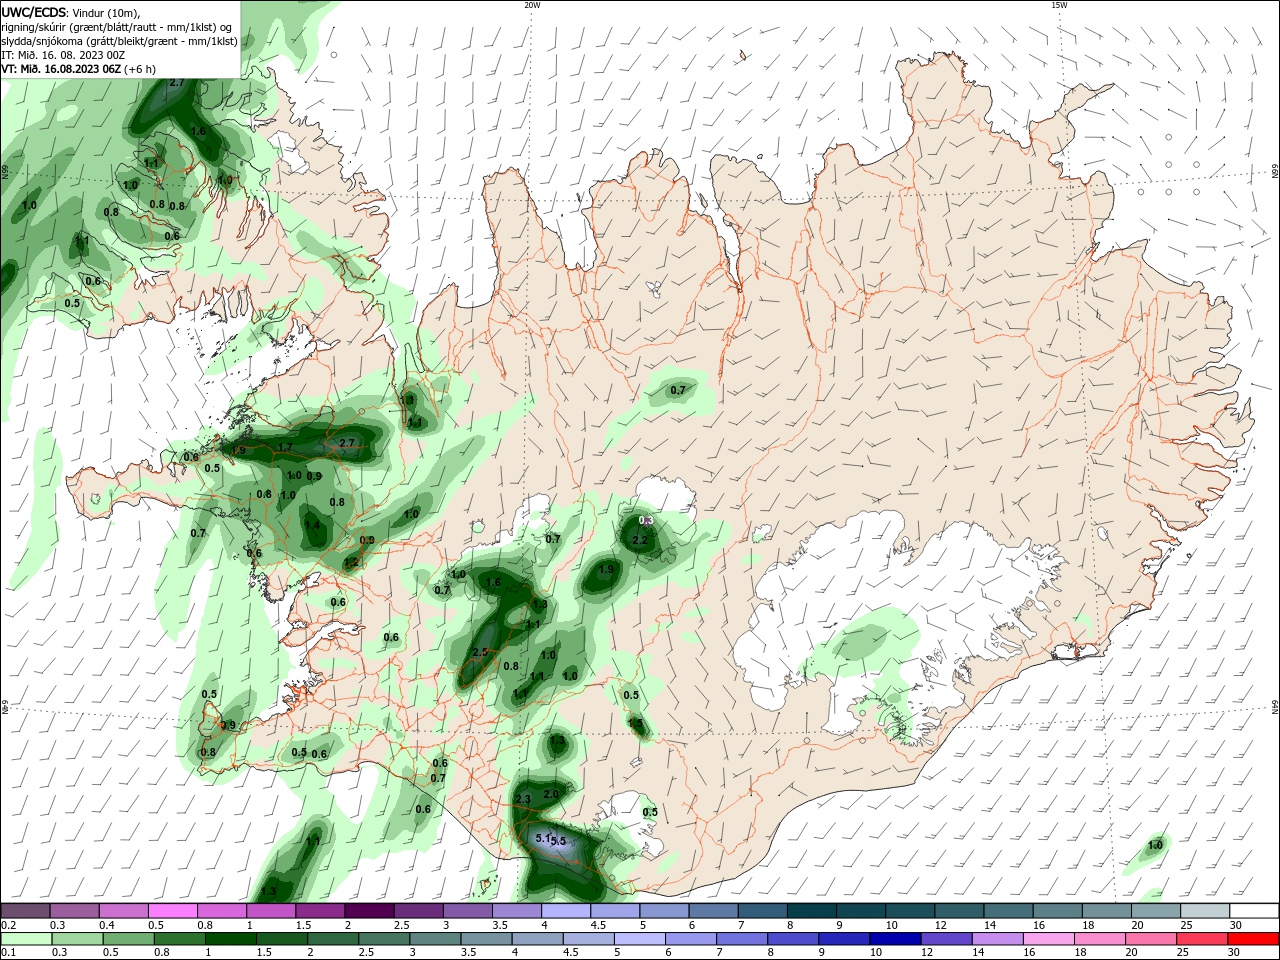The image size is (1280, 960).
Task: Select the dark teal swatch between 8 and 9
Action: tap(812, 911)
